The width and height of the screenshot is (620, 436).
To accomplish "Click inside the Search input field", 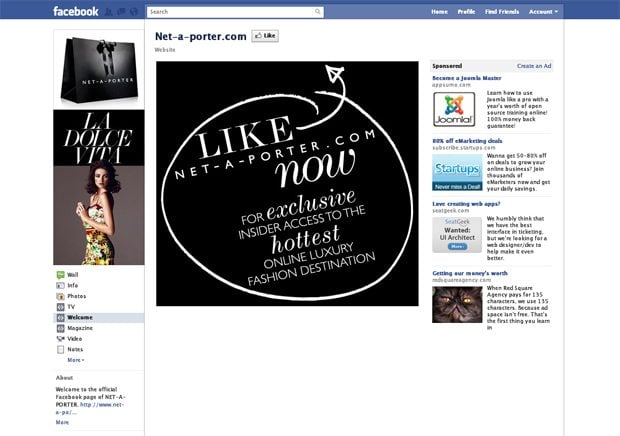I will point(230,12).
